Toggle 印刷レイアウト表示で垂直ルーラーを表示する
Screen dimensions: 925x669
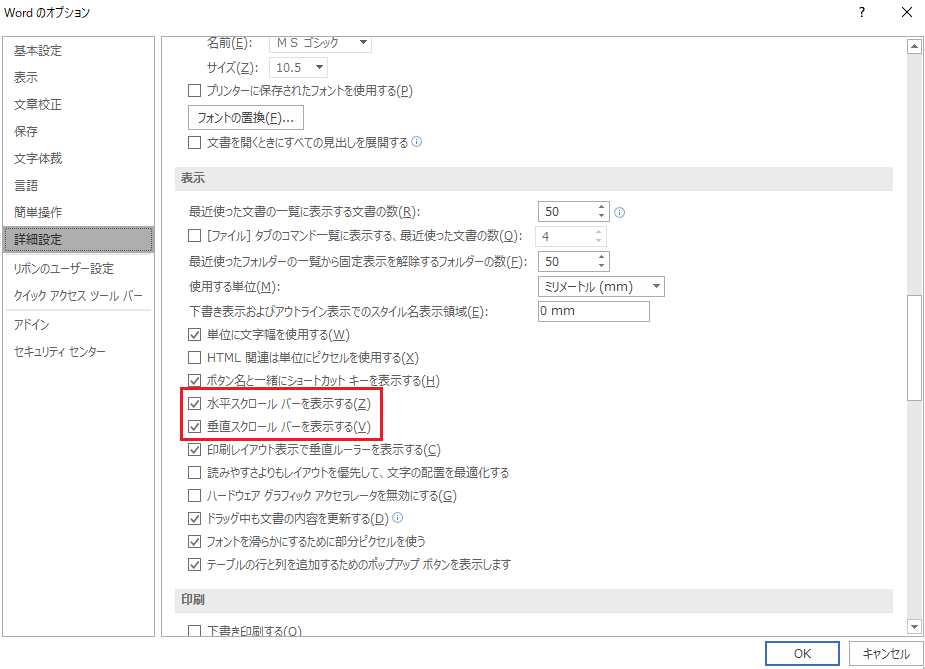click(194, 450)
